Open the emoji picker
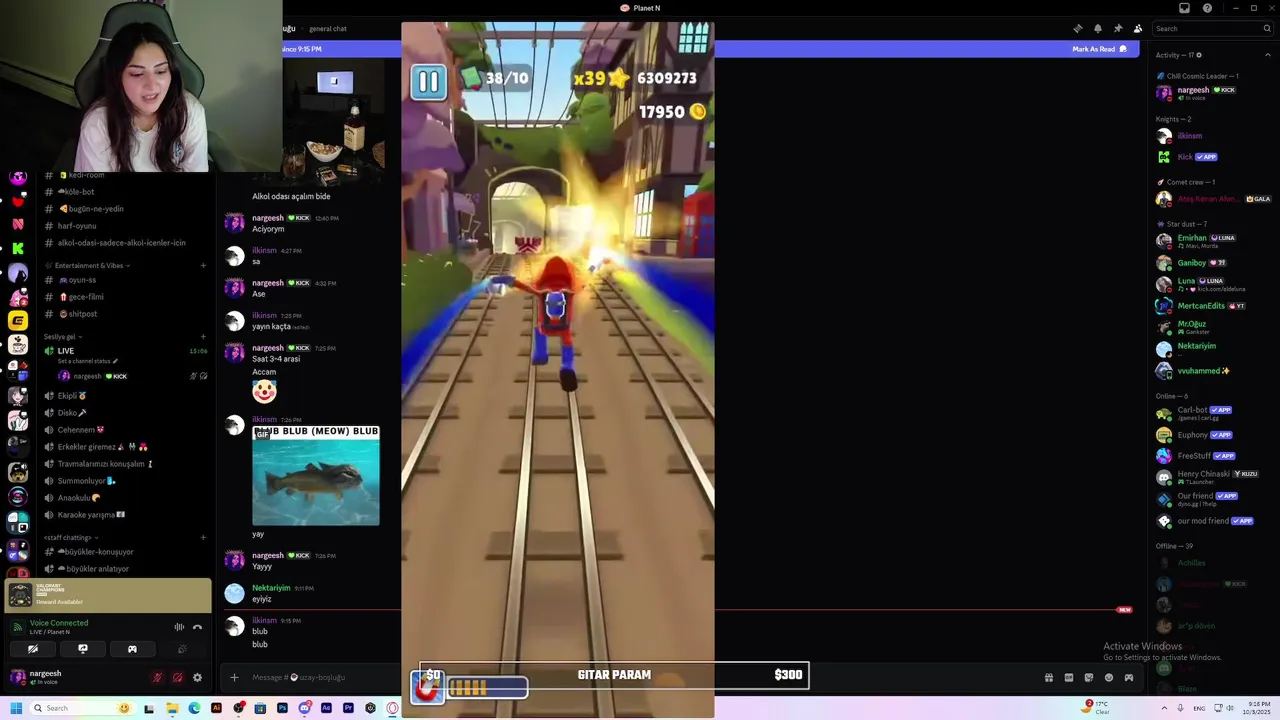Image resolution: width=1280 pixels, height=720 pixels. click(x=1109, y=677)
